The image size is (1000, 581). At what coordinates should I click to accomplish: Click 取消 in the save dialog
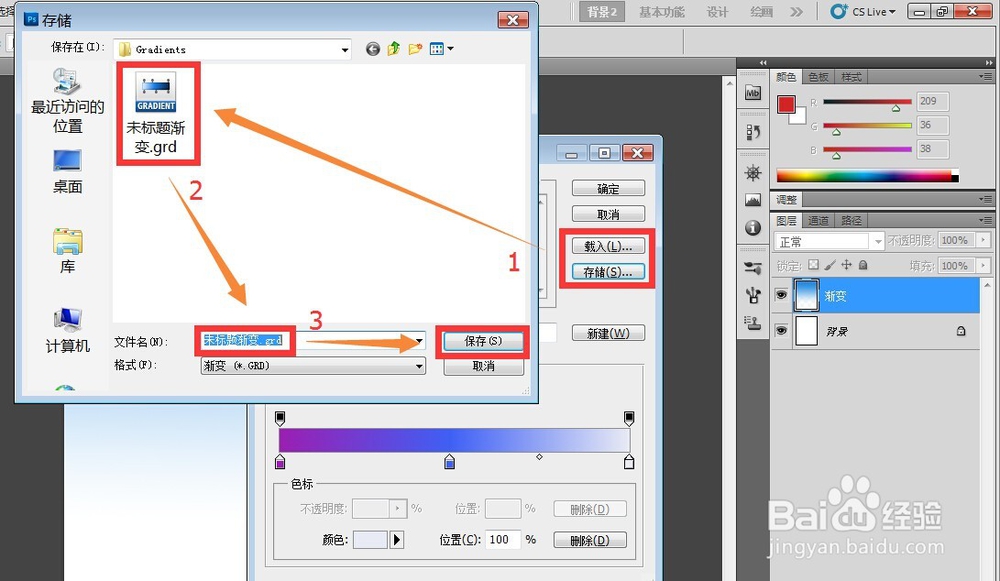483,366
